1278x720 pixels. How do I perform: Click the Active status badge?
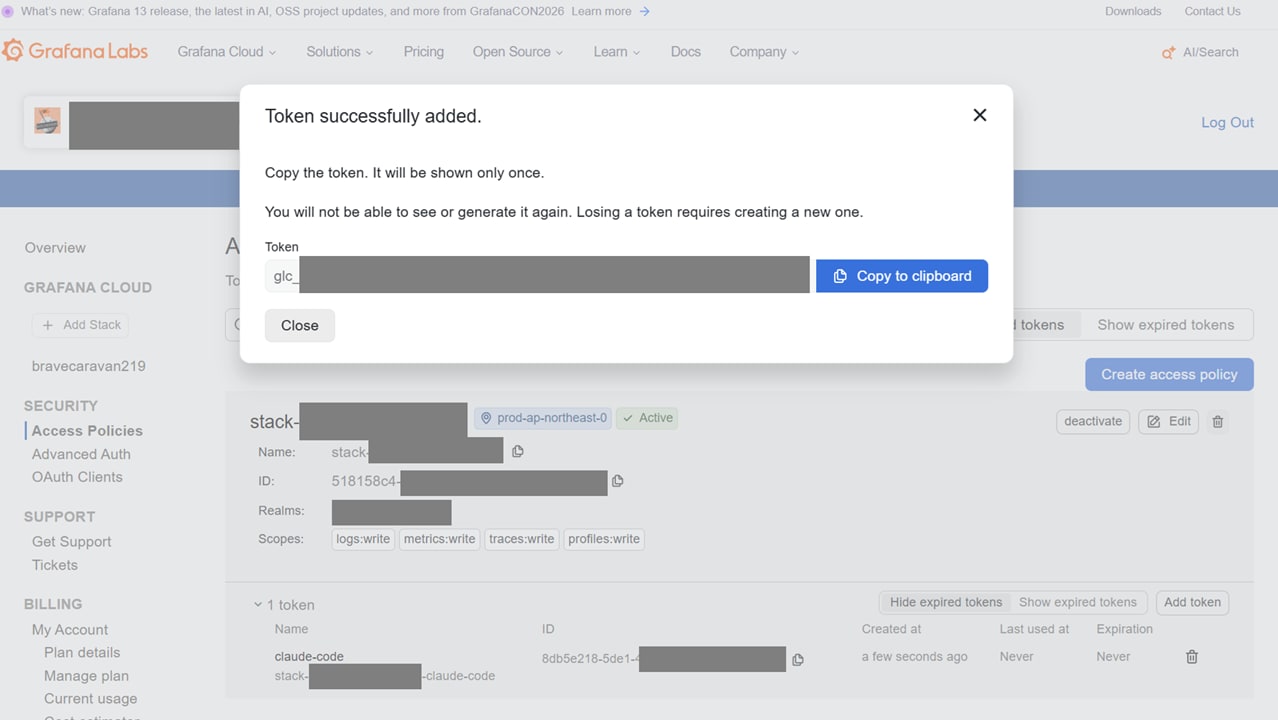point(647,418)
